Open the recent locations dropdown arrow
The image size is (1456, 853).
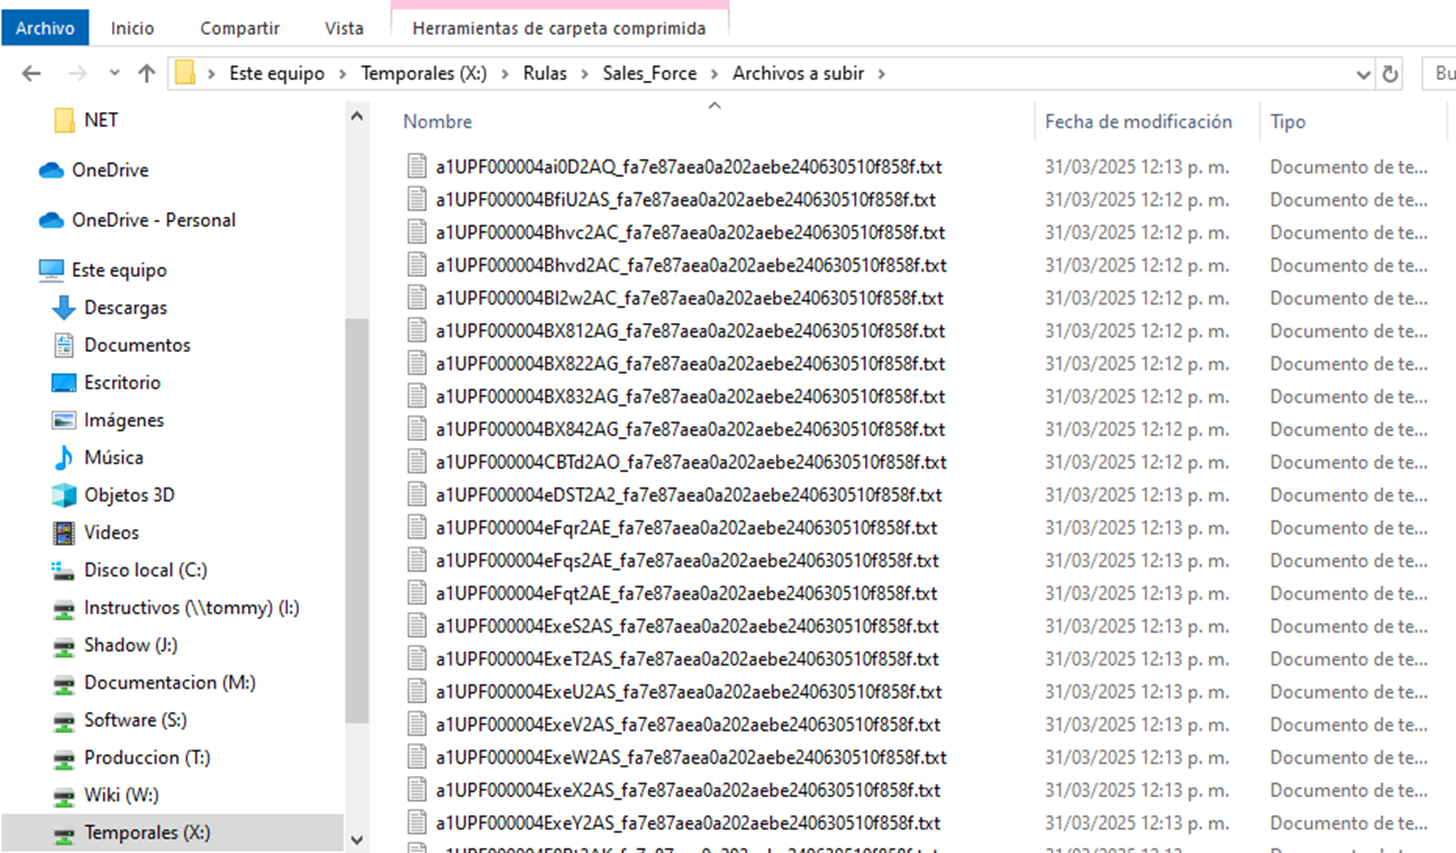[x=114, y=74]
